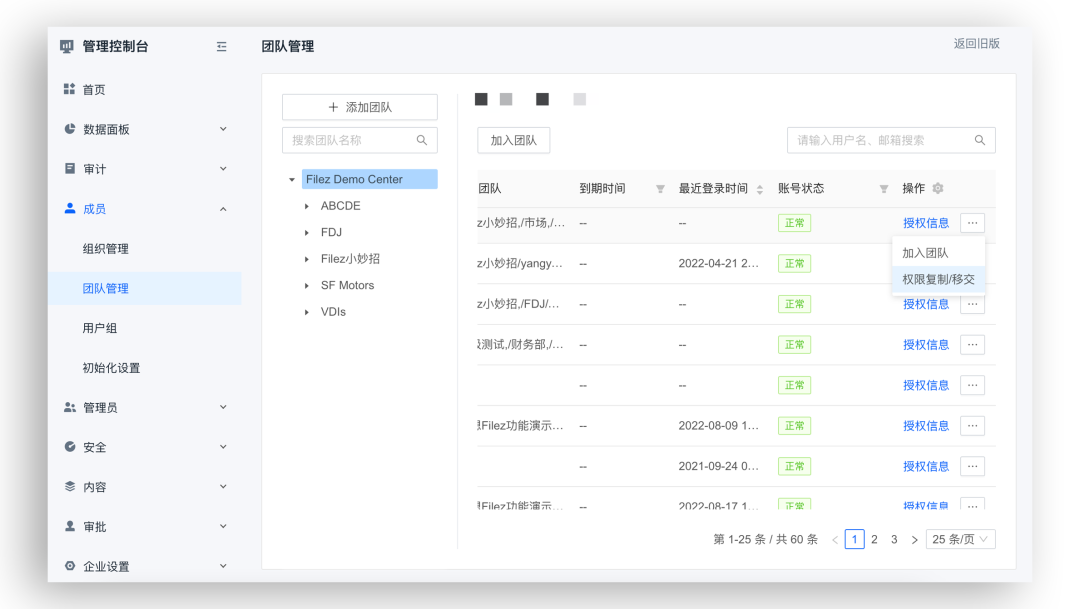Go to previous page arrow

(x=835, y=539)
